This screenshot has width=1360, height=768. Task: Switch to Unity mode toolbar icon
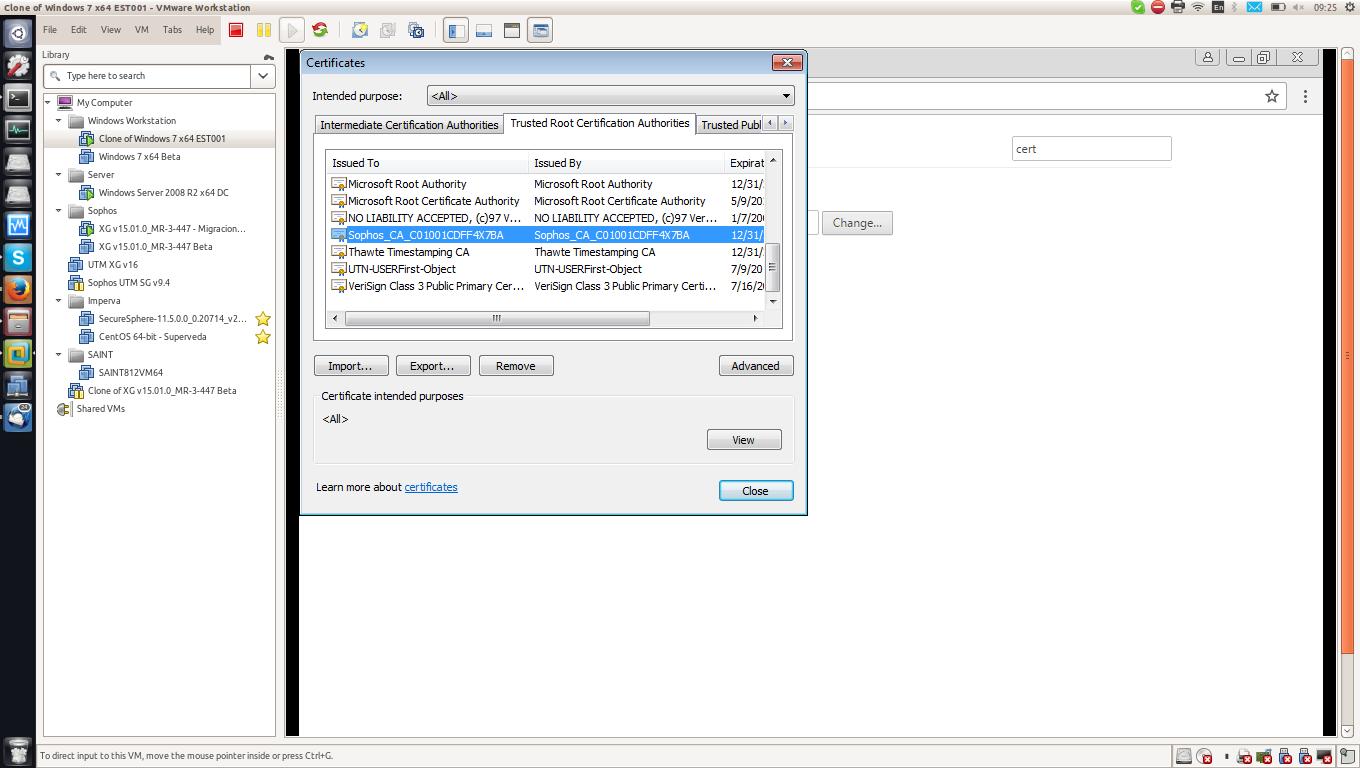(x=540, y=30)
